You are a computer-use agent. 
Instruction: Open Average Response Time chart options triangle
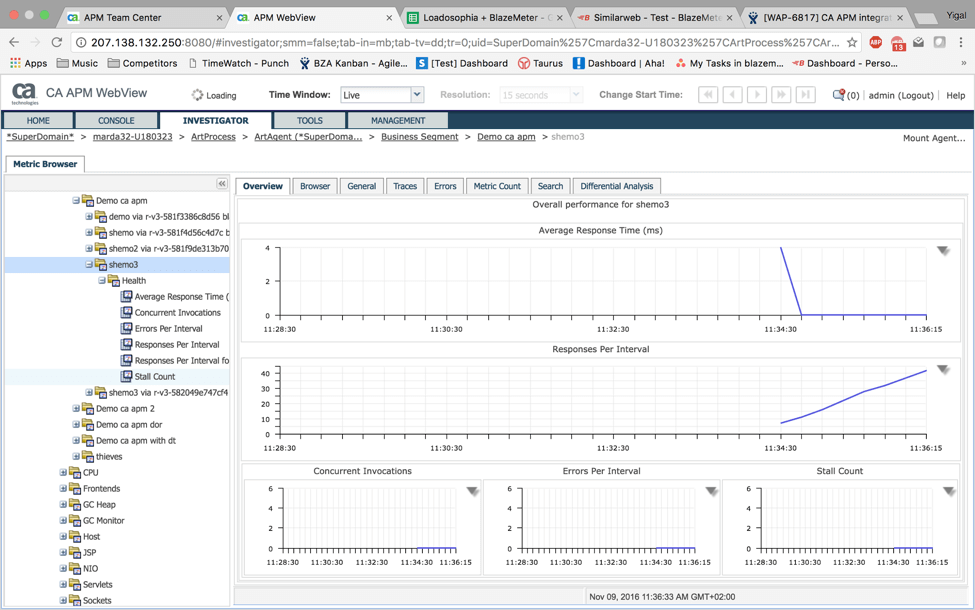(943, 251)
